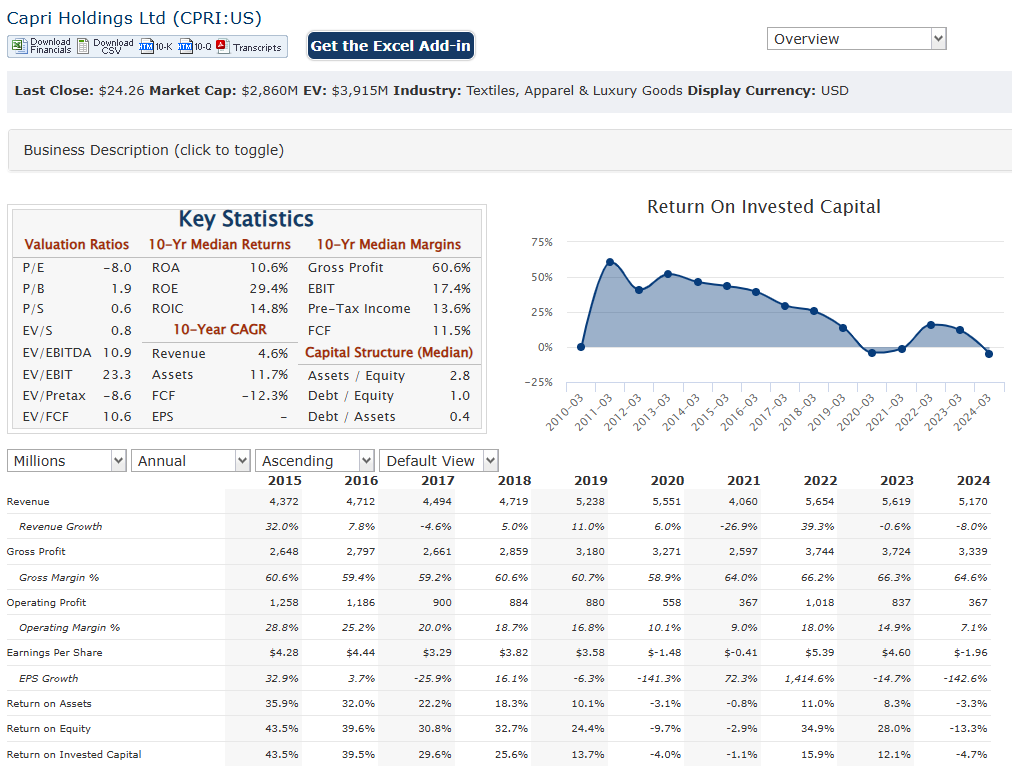
Task: Click 2017 operating profit value 900
Action: tap(442, 603)
